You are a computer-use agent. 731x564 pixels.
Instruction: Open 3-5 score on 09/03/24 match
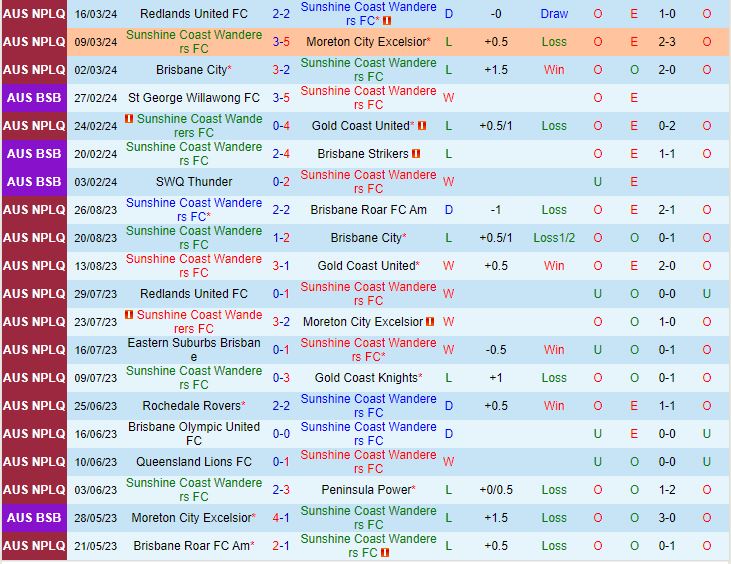(281, 42)
